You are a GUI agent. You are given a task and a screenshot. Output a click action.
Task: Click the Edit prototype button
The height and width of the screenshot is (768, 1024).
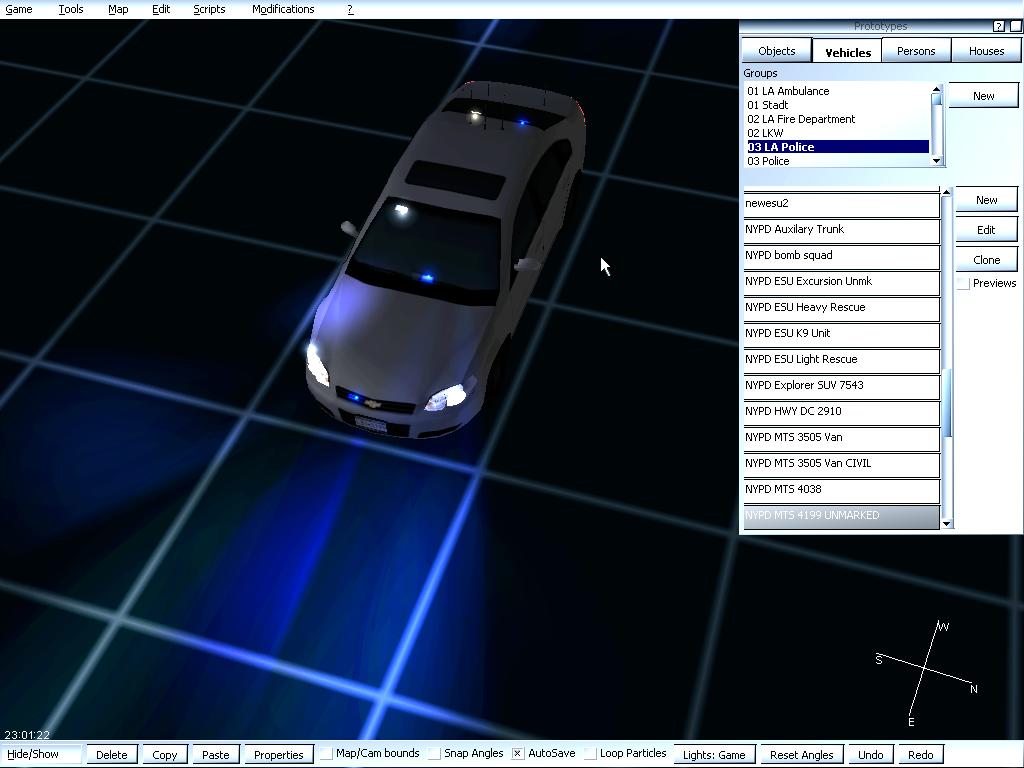pos(986,230)
